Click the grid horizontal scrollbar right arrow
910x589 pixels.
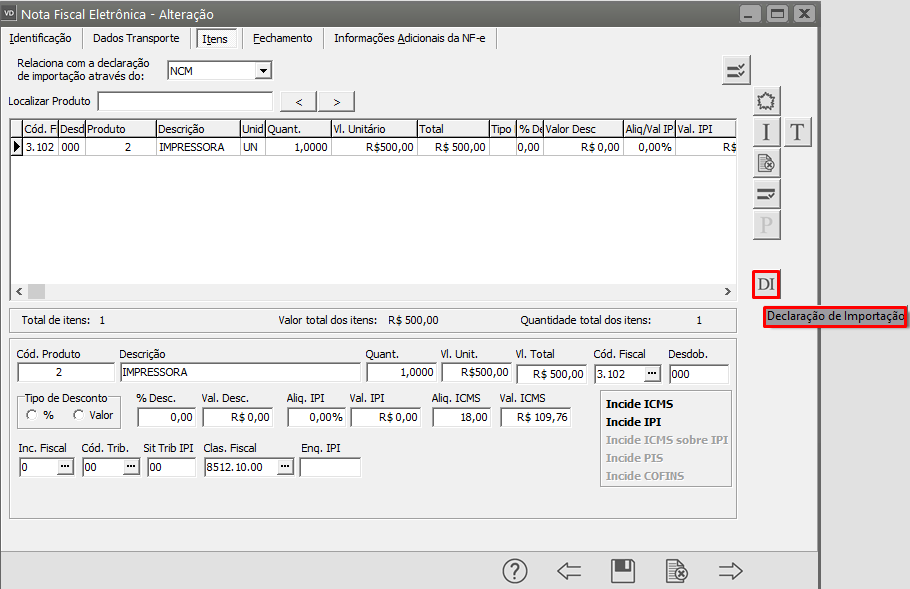point(728,291)
